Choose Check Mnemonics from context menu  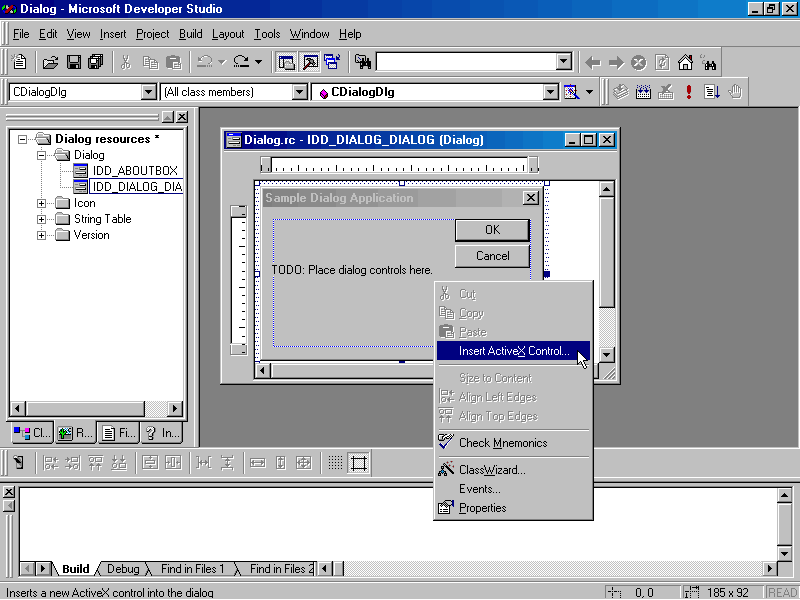(513, 443)
